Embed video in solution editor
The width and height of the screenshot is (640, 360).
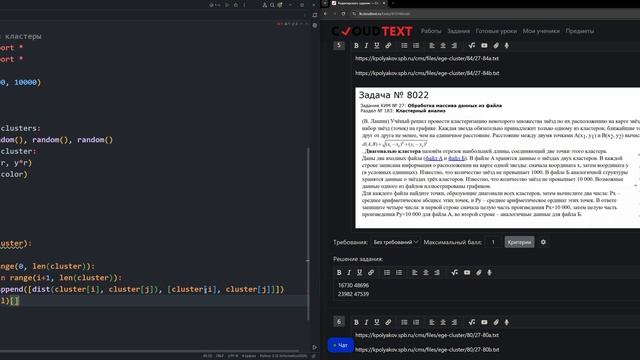pyautogui.click(x=467, y=273)
